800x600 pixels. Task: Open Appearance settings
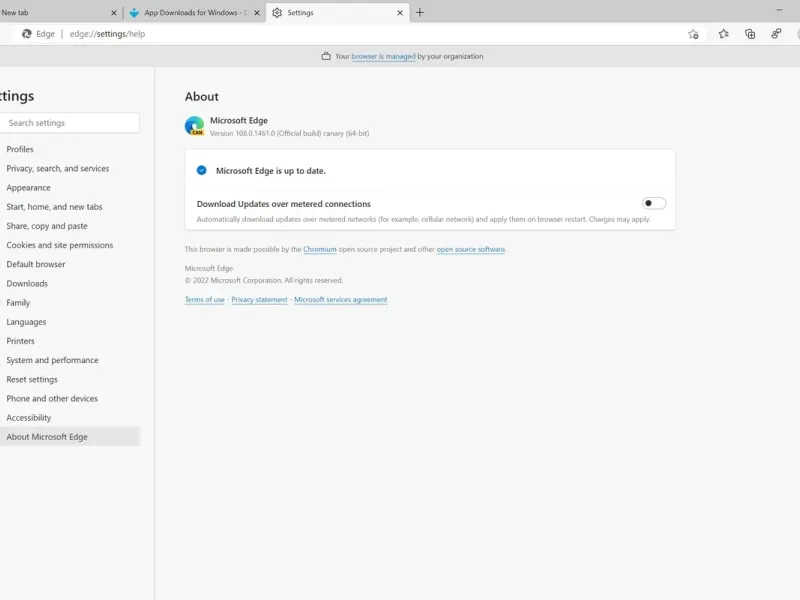[x=29, y=188]
